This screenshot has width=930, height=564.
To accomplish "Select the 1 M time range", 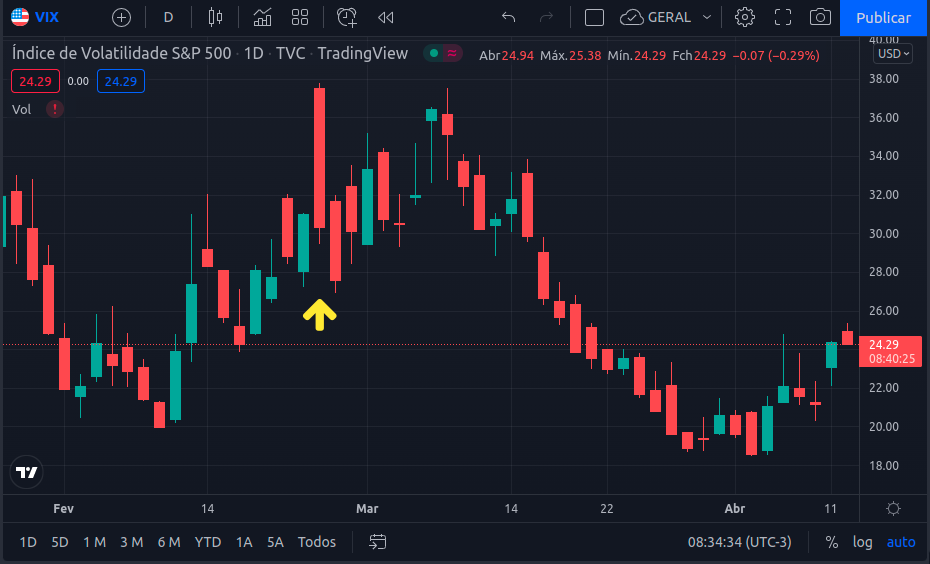I will click(94, 542).
